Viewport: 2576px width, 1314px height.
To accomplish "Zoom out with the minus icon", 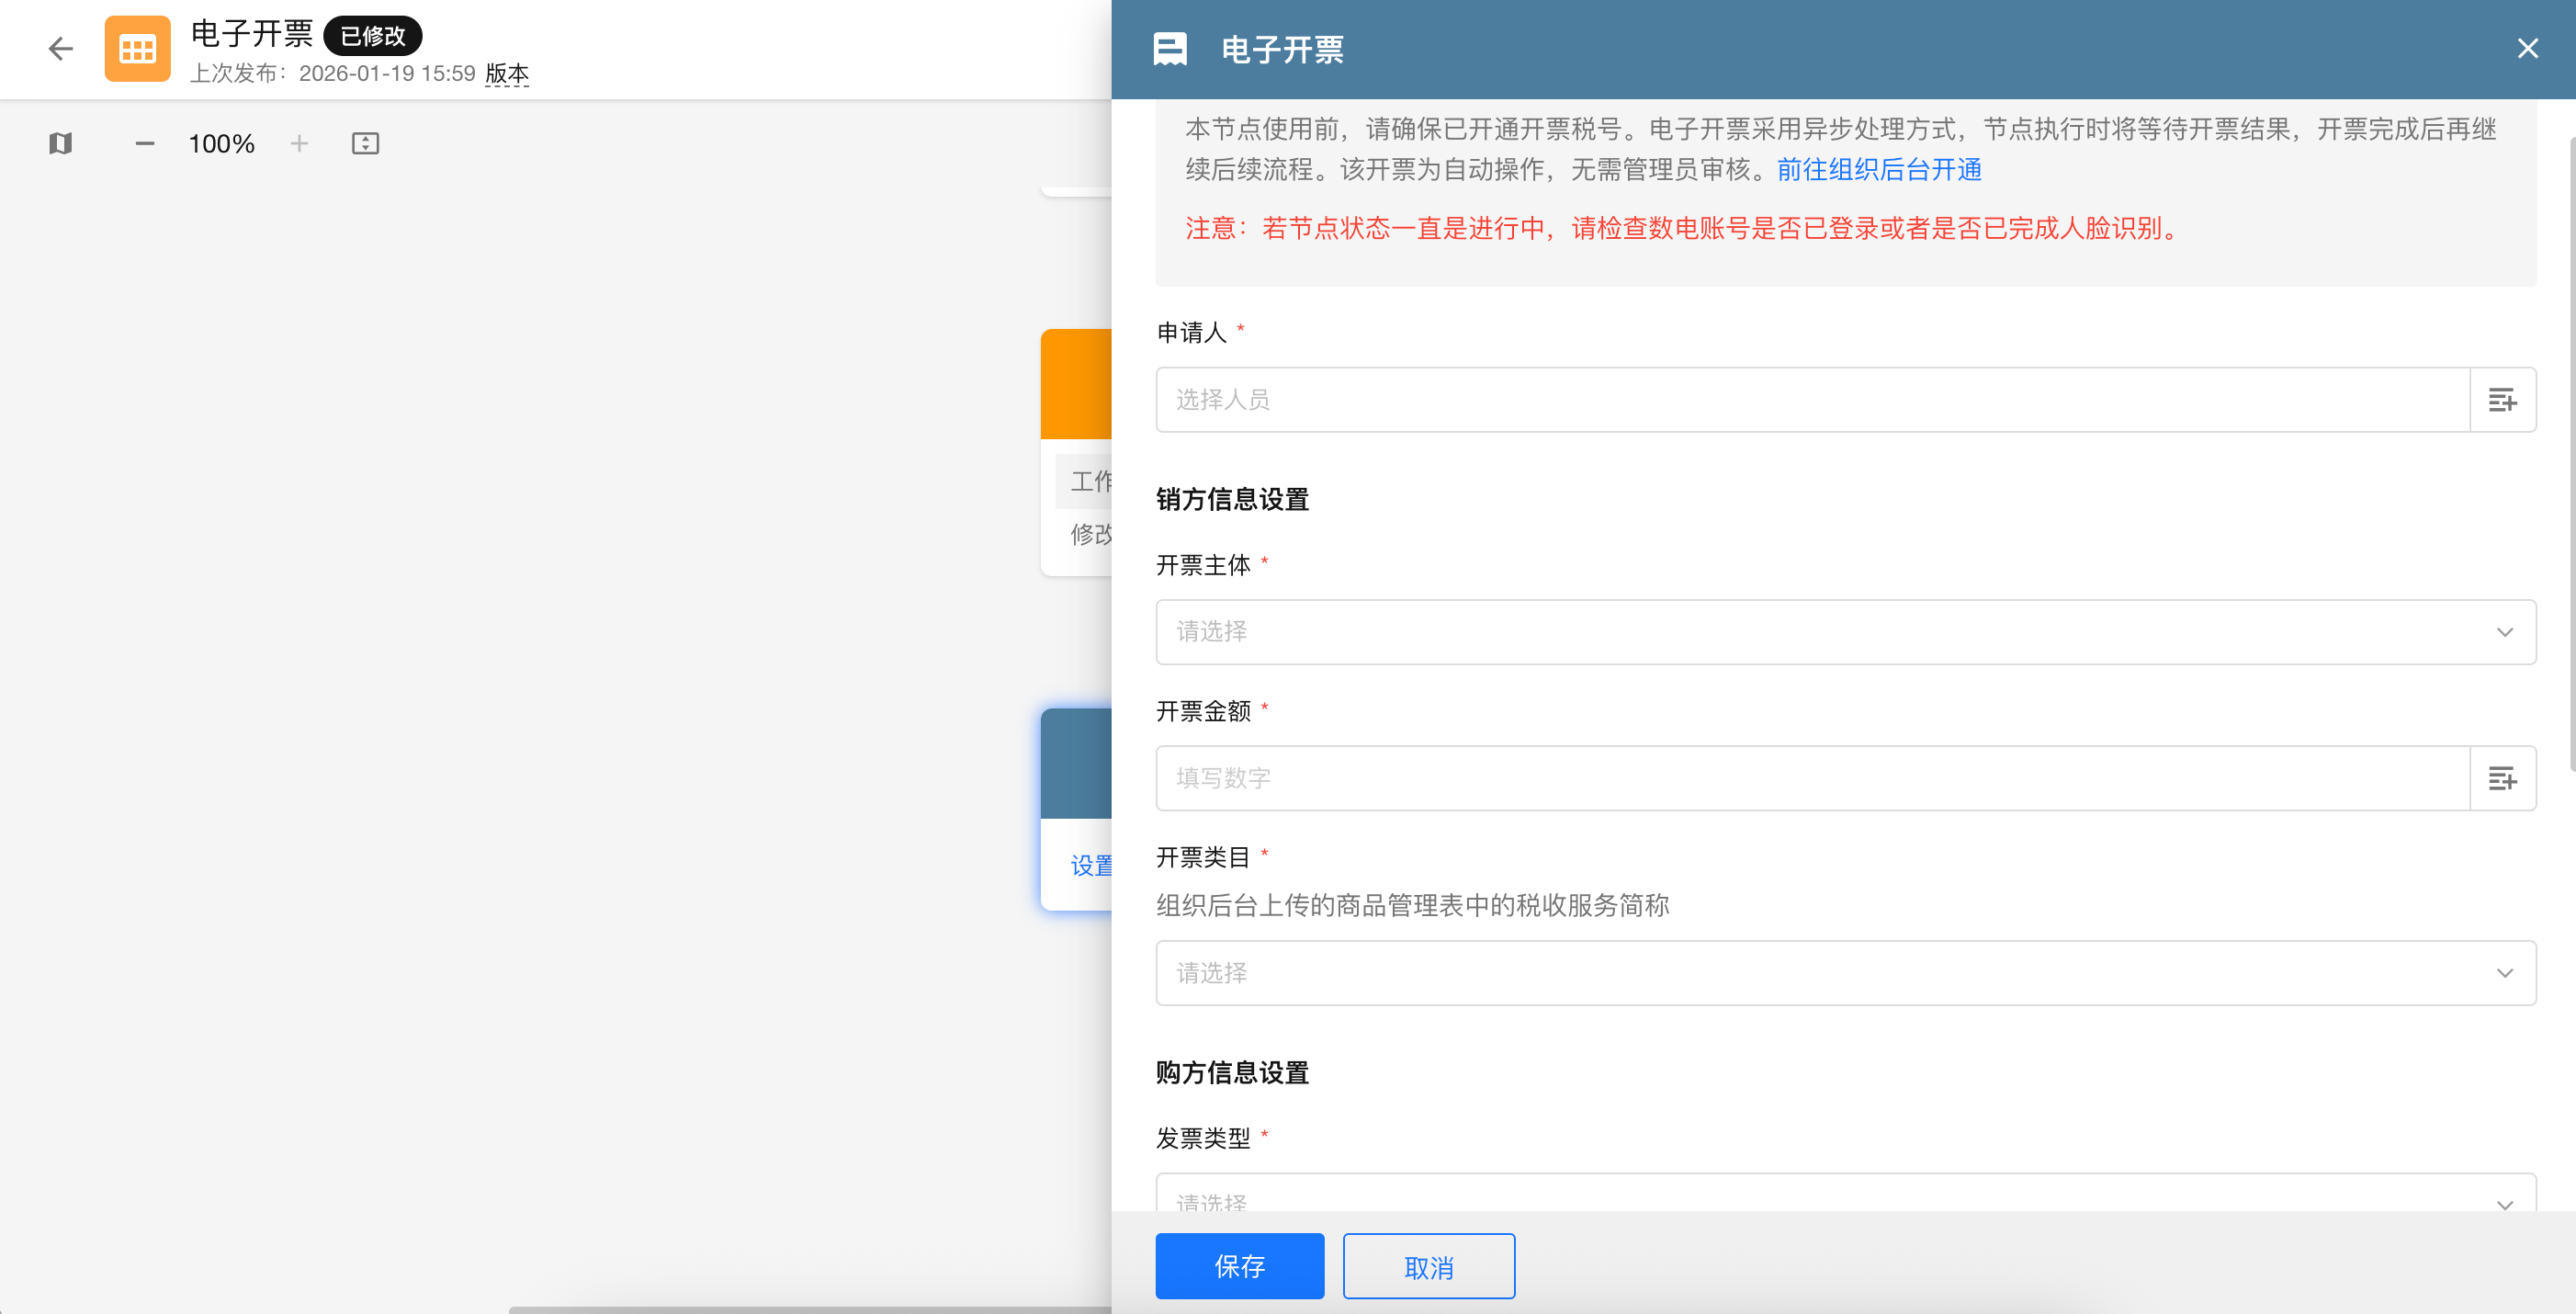I will pyautogui.click(x=145, y=143).
